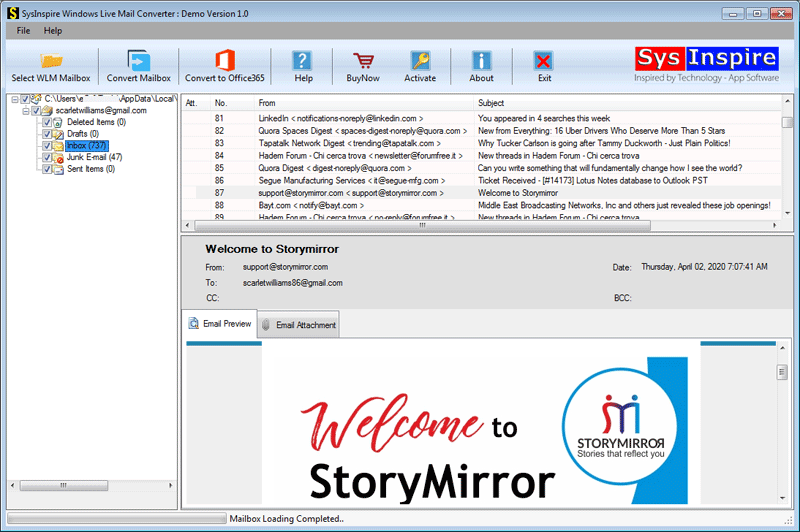Select the Junk E-mail (47) folder
The width and height of the screenshot is (800, 532).
tap(94, 158)
